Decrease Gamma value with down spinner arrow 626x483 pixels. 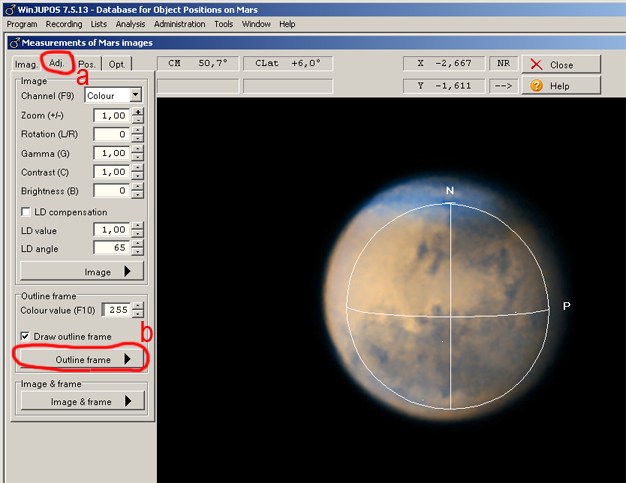click(138, 157)
